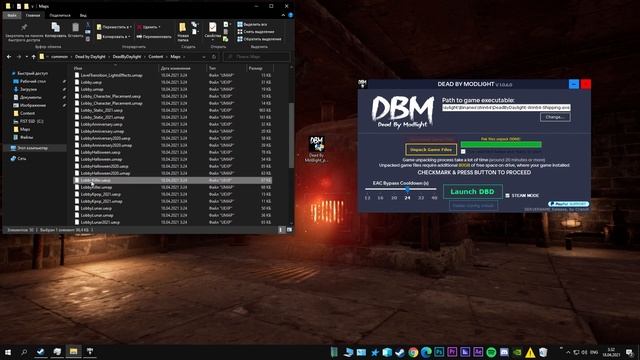
Task: Collapse the Explorer ribbon with chevron
Action: click(283, 15)
